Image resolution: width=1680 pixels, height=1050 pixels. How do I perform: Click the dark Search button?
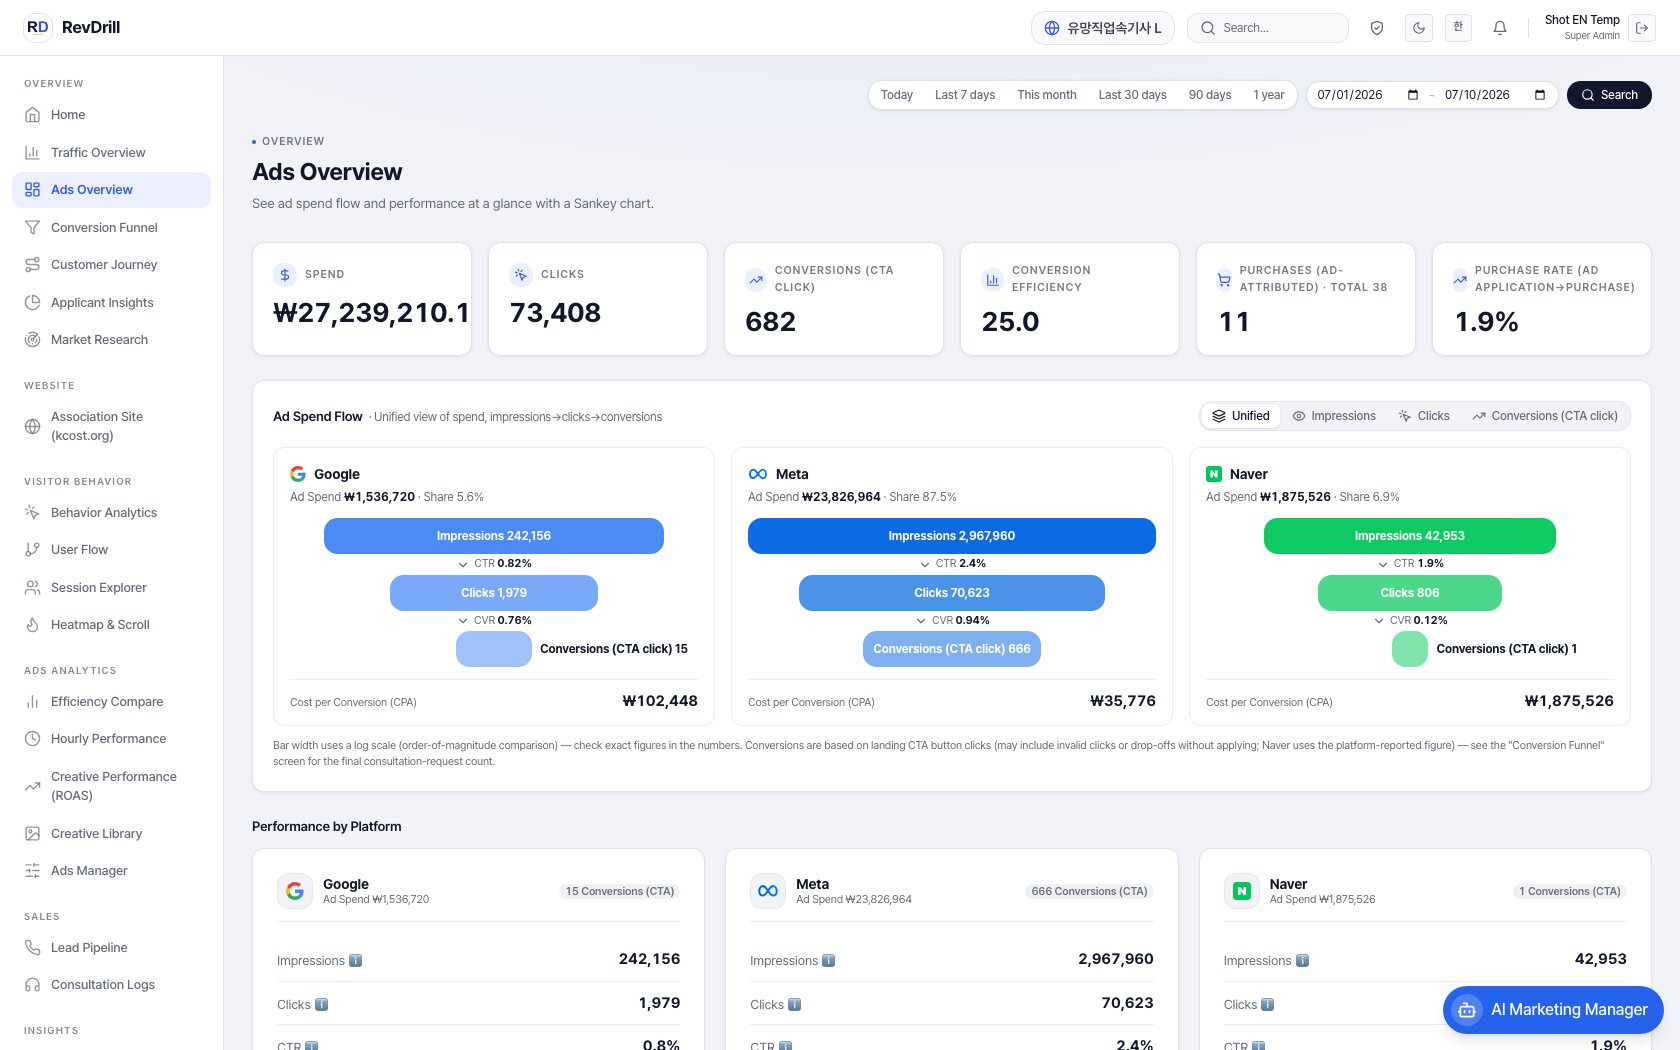coord(1609,95)
